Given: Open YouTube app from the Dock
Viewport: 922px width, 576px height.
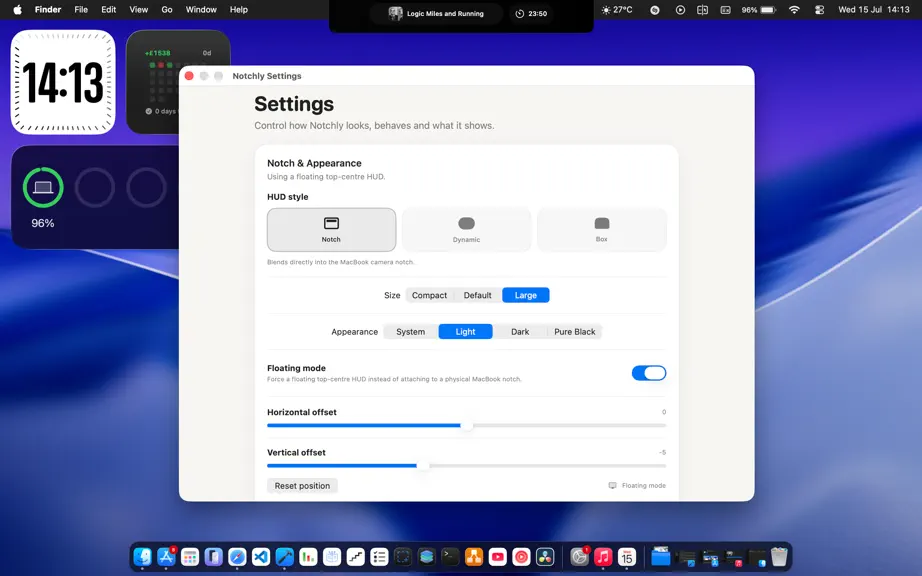Looking at the screenshot, I should [x=497, y=556].
